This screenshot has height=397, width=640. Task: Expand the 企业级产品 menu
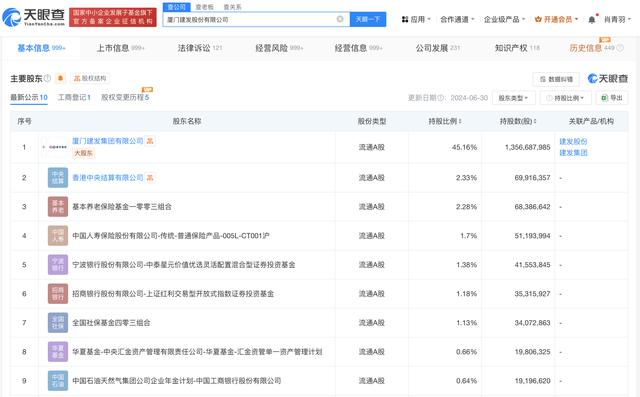[504, 19]
